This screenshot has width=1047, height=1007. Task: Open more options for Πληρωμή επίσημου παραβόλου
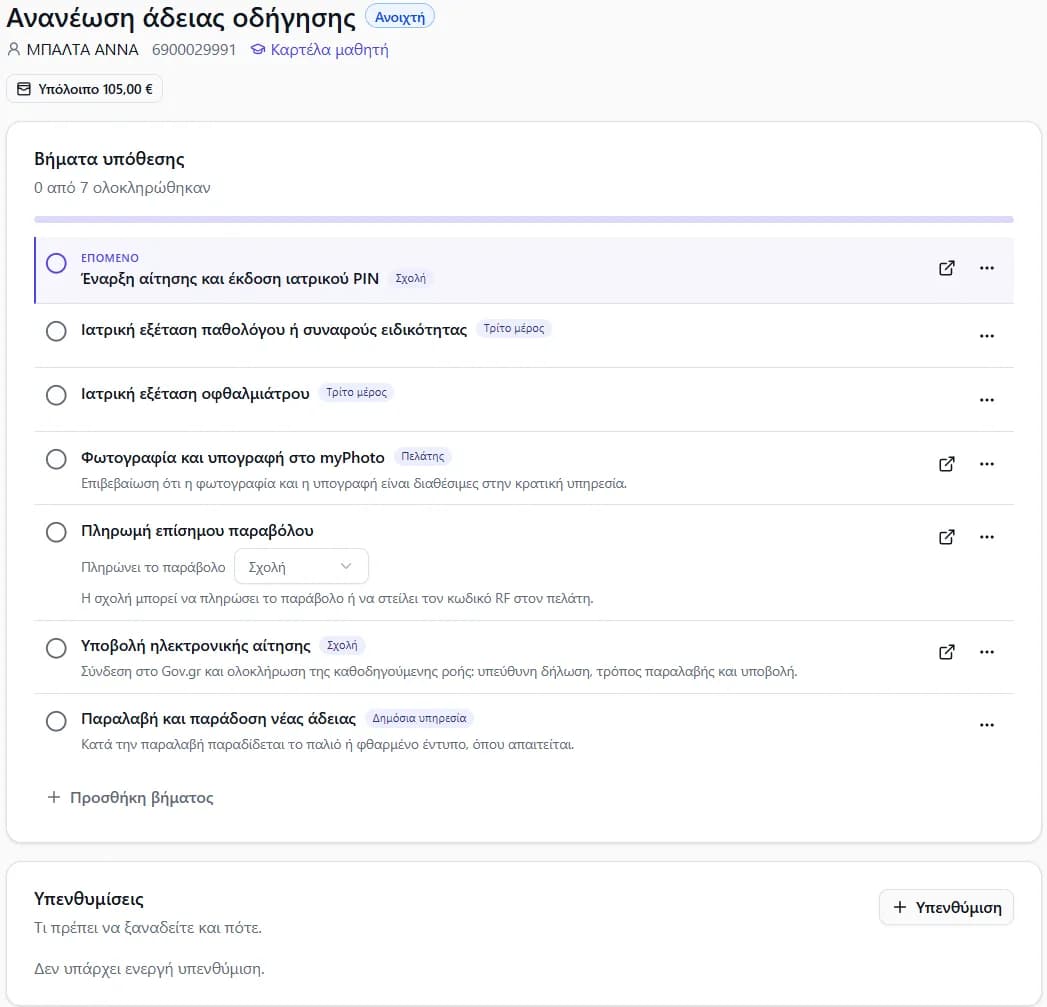[x=987, y=537]
